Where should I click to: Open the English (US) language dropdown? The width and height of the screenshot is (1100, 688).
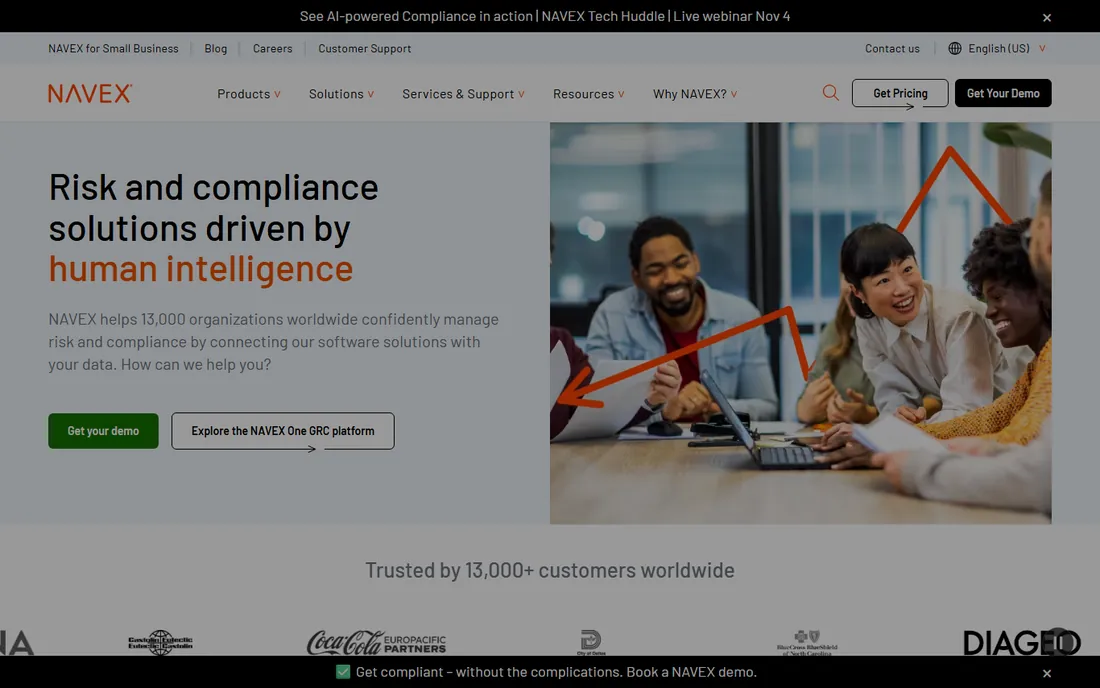point(1007,48)
